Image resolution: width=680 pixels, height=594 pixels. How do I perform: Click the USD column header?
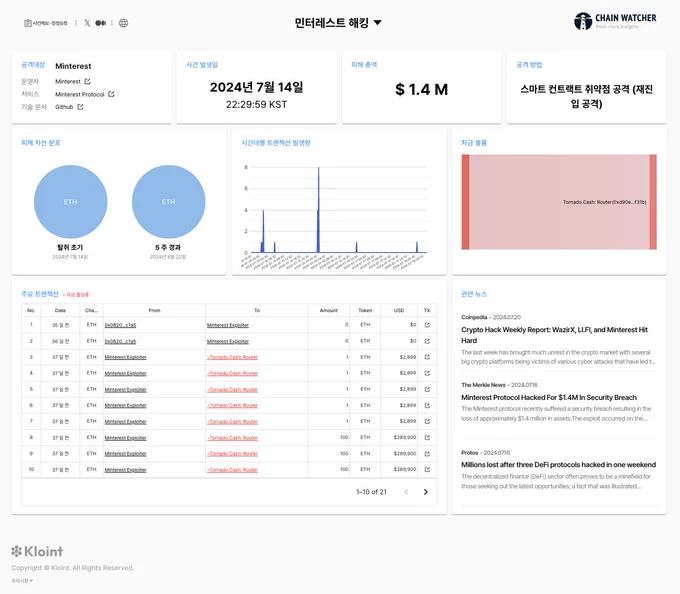click(x=399, y=310)
